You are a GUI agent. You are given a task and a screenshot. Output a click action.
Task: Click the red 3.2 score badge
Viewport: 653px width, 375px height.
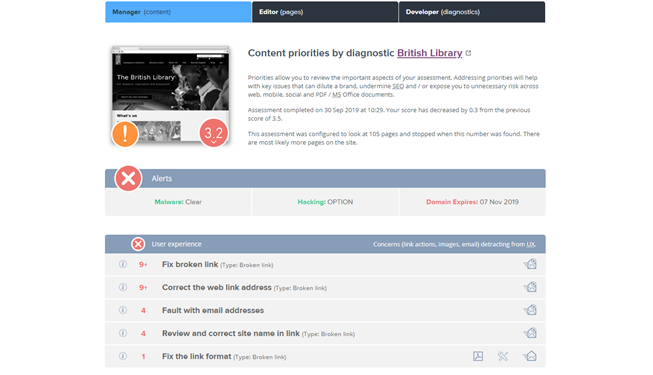(x=214, y=133)
